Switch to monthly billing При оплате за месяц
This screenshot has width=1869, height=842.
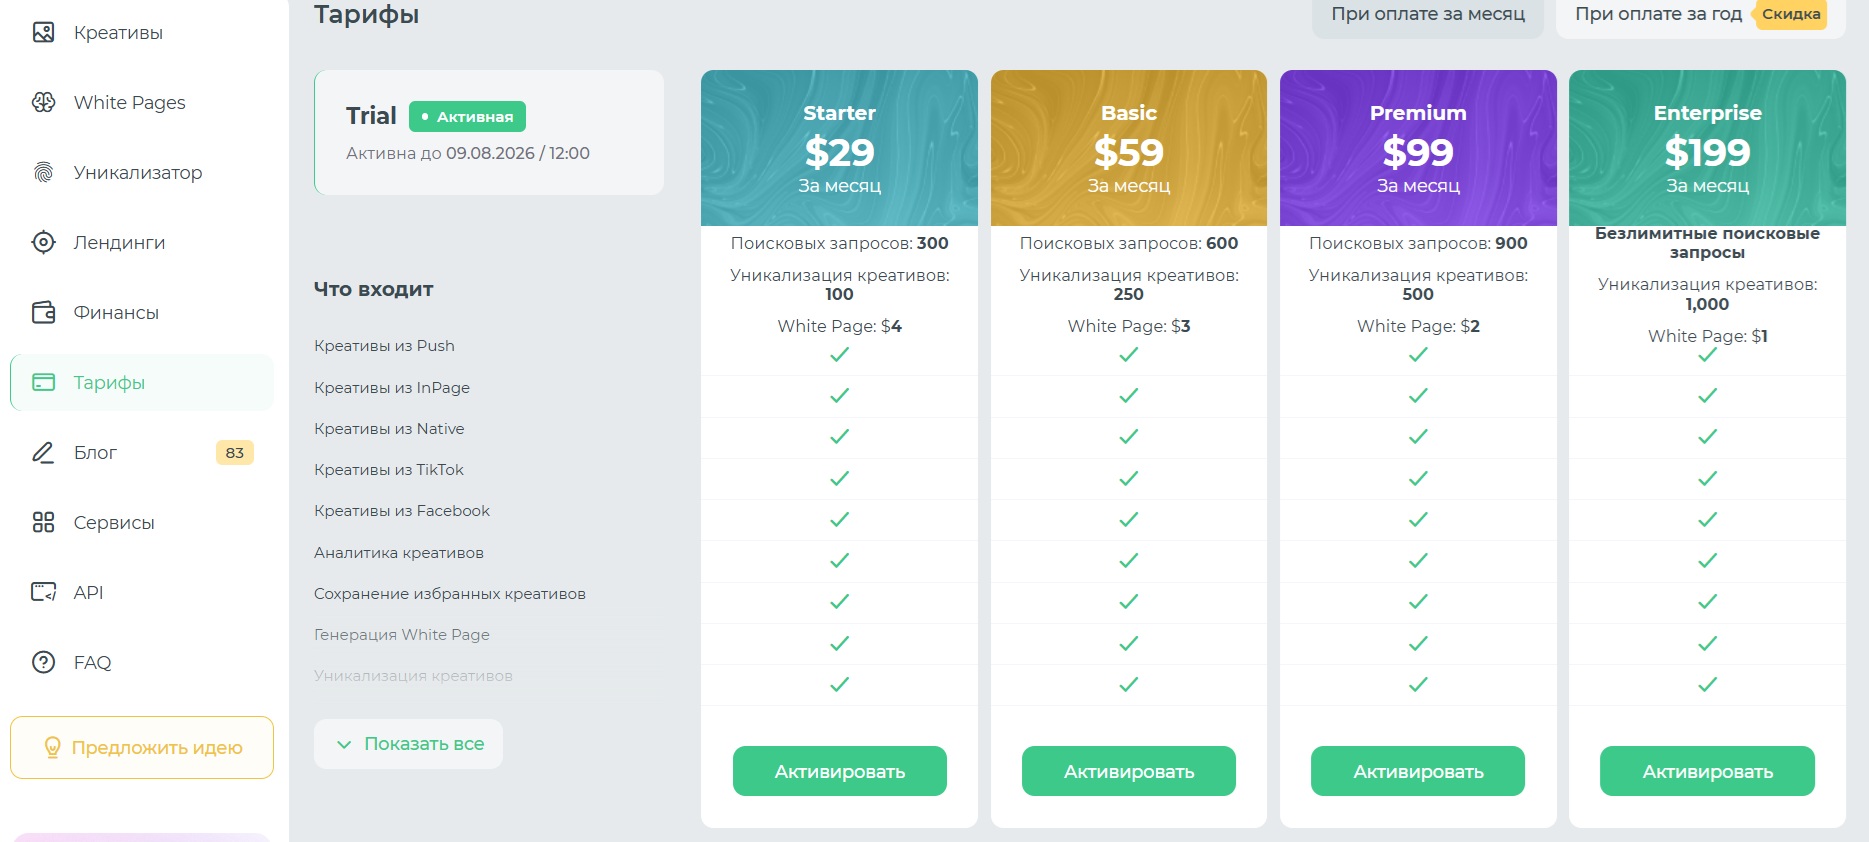point(1428,15)
